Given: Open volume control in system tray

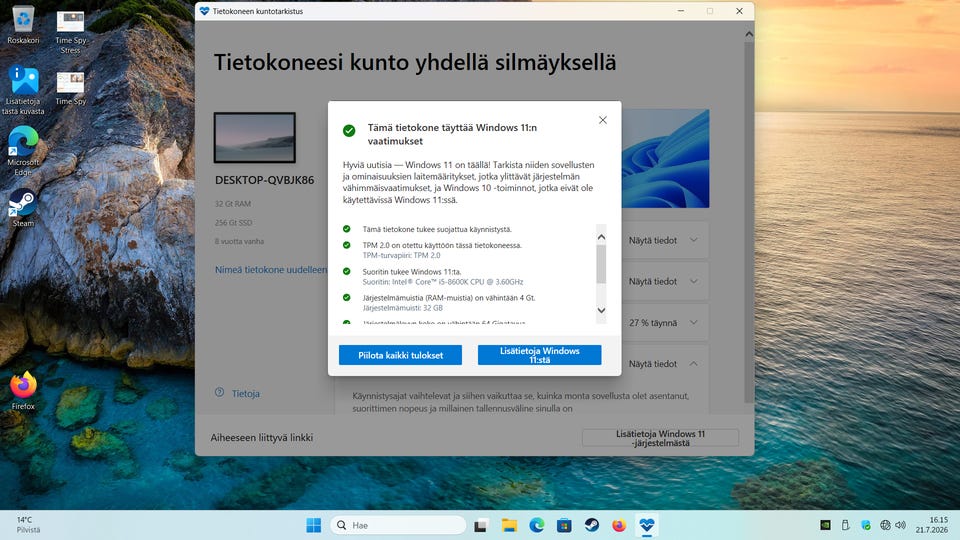Looking at the screenshot, I should pos(900,525).
